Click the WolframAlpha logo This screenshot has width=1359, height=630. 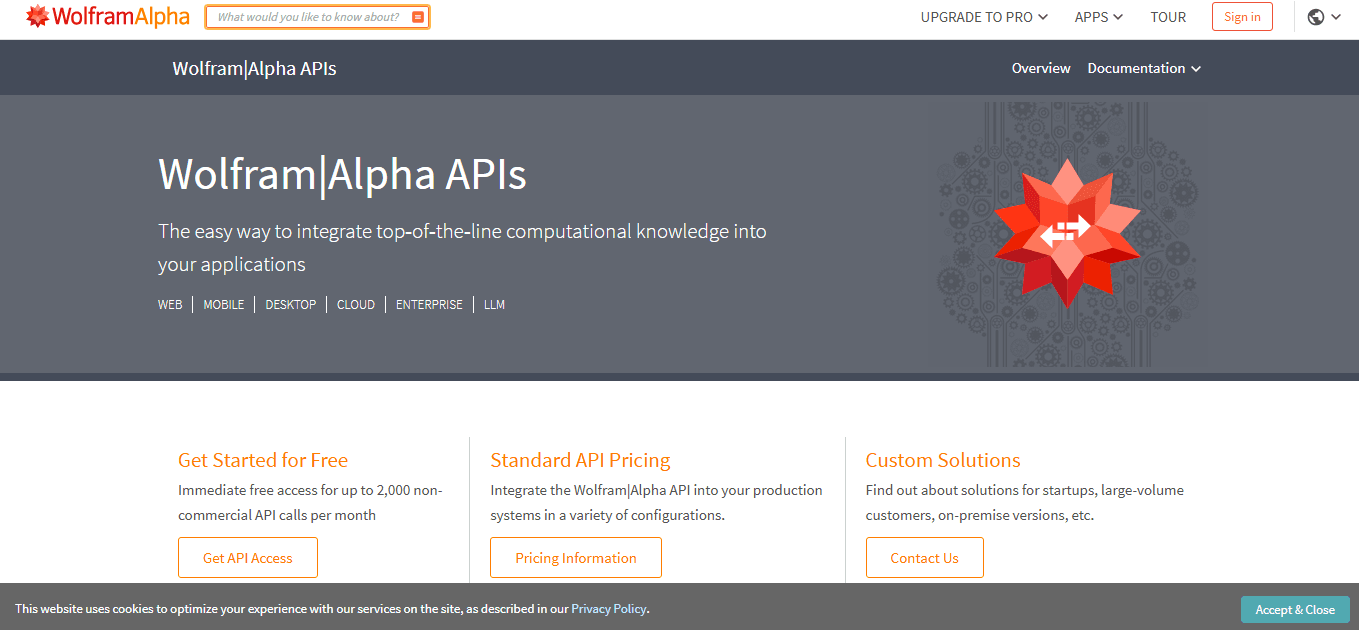click(x=107, y=16)
